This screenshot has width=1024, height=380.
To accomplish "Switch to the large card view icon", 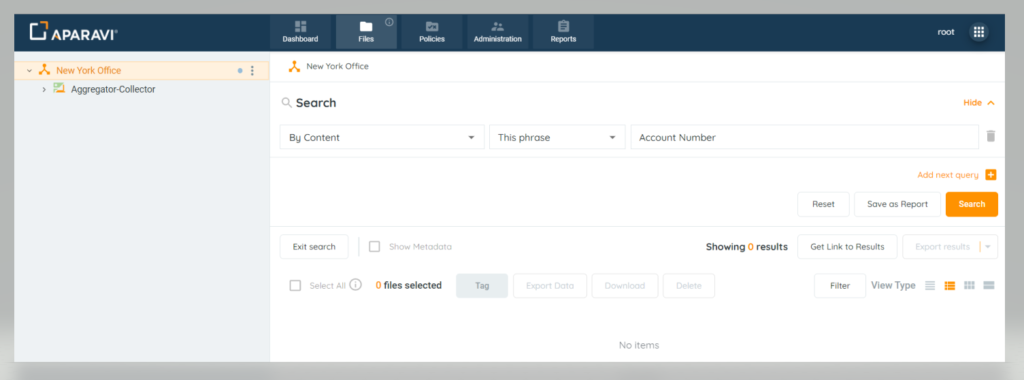I will pyautogui.click(x=989, y=285).
